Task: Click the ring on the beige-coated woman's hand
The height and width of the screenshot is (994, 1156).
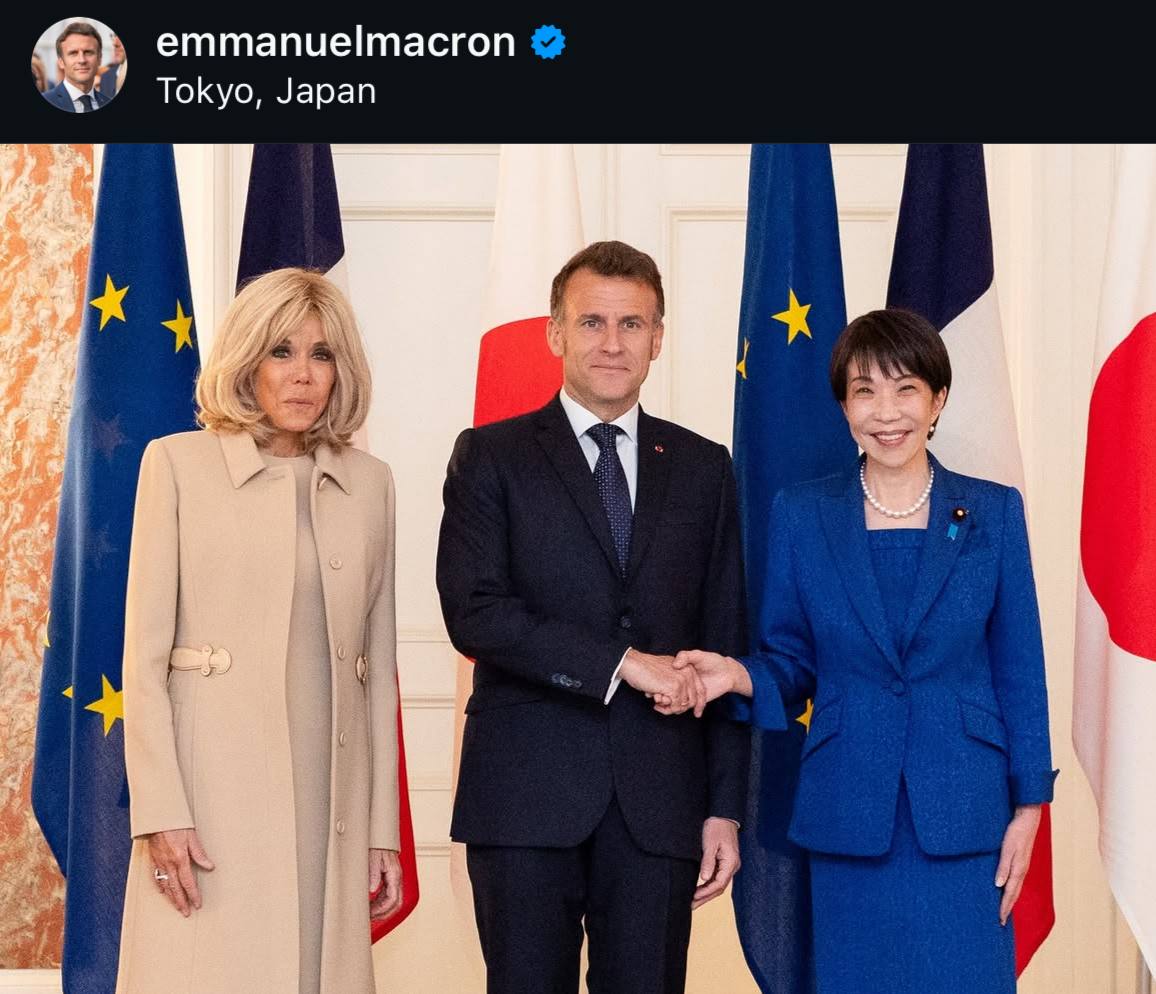Action: 160,875
